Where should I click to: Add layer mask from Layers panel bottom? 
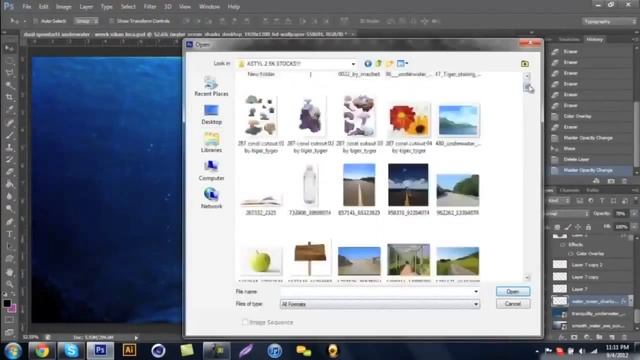574,337
